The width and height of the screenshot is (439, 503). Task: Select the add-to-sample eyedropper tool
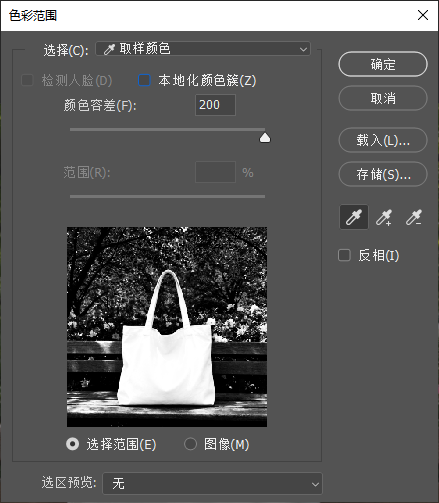[384, 217]
